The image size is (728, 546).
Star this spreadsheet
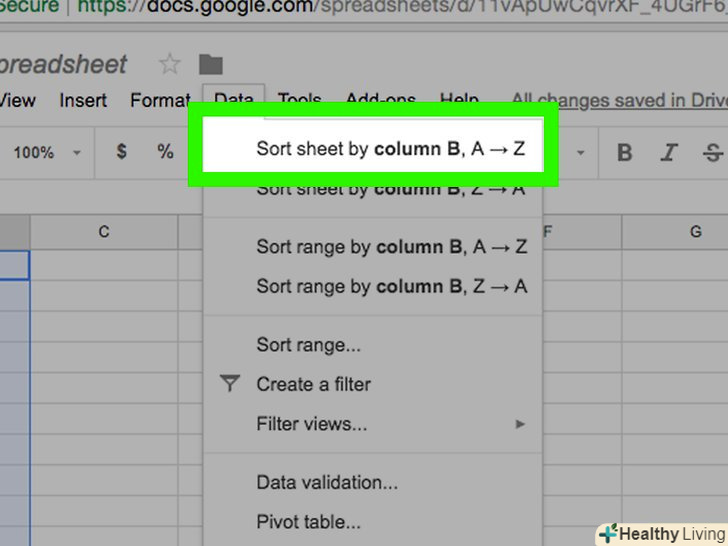click(170, 64)
